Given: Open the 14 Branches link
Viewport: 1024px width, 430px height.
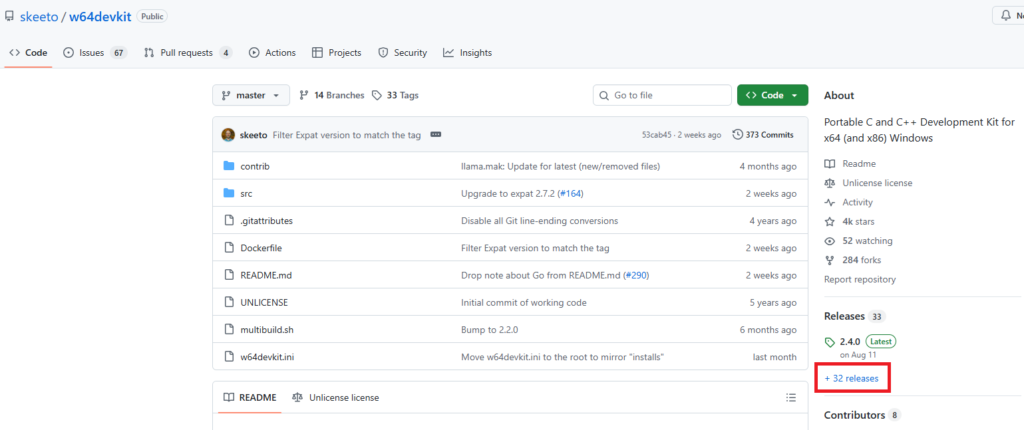Looking at the screenshot, I should click(331, 95).
